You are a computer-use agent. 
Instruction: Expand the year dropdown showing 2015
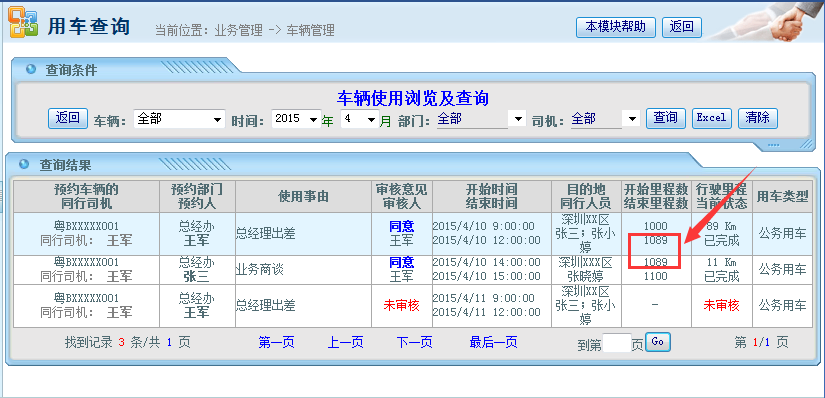click(296, 119)
